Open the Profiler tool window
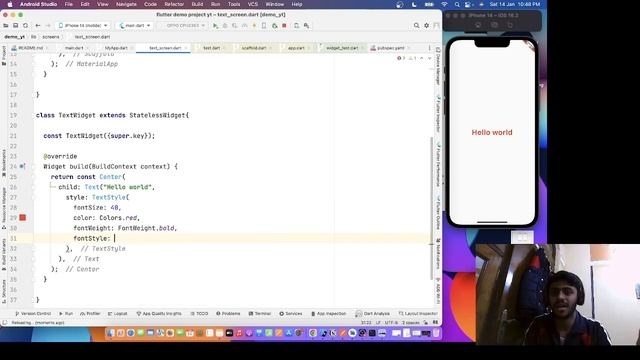640x360 pixels. pos(90,313)
